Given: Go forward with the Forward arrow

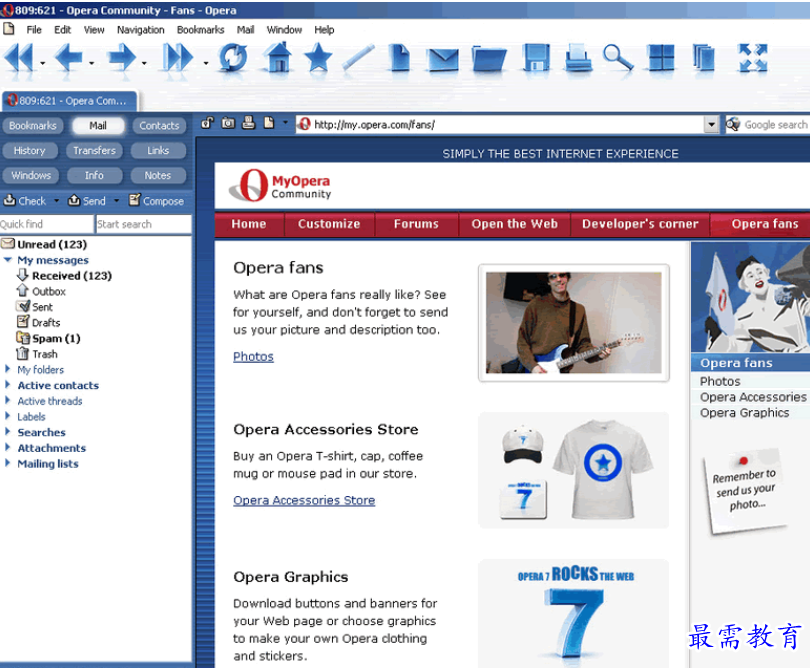Looking at the screenshot, I should click(122, 57).
